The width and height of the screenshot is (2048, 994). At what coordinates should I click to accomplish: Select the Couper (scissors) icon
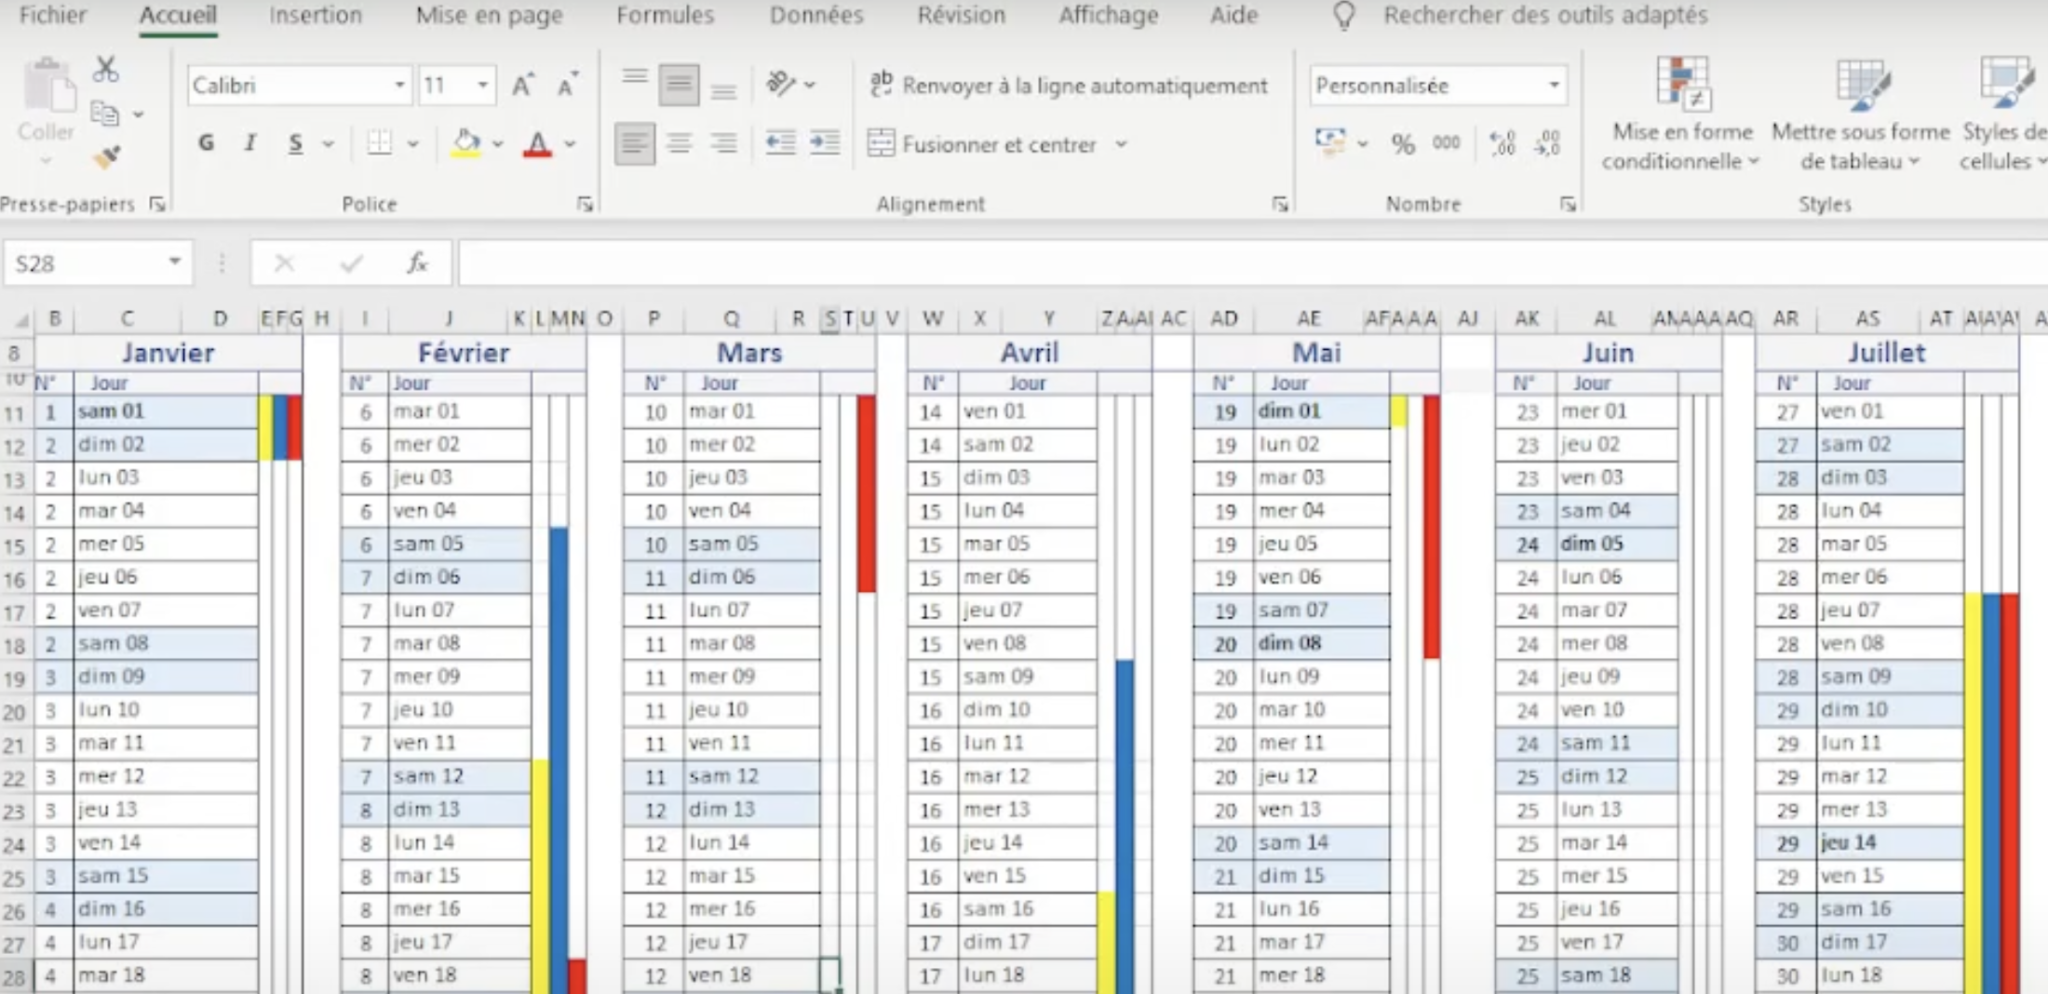click(104, 69)
